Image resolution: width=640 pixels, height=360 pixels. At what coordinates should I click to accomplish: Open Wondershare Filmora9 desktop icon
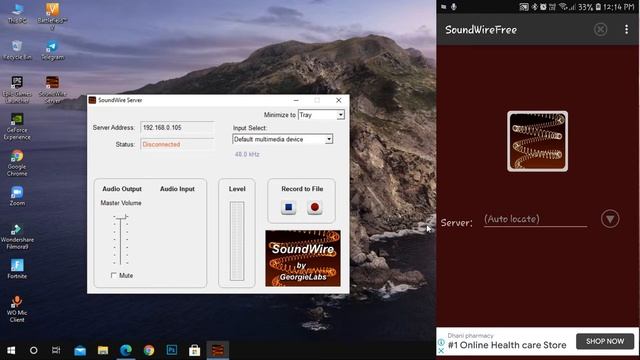(17, 236)
